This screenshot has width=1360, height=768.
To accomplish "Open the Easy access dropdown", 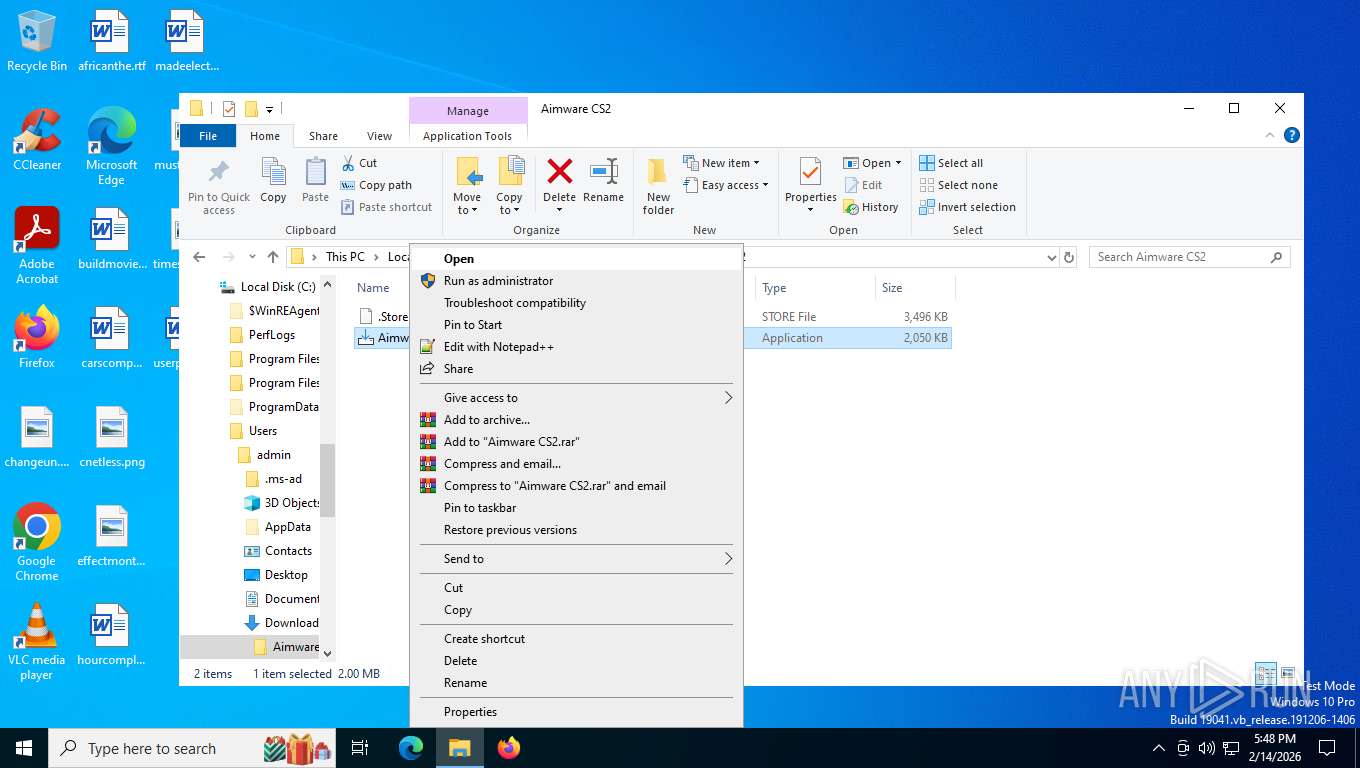I will click(x=726, y=185).
